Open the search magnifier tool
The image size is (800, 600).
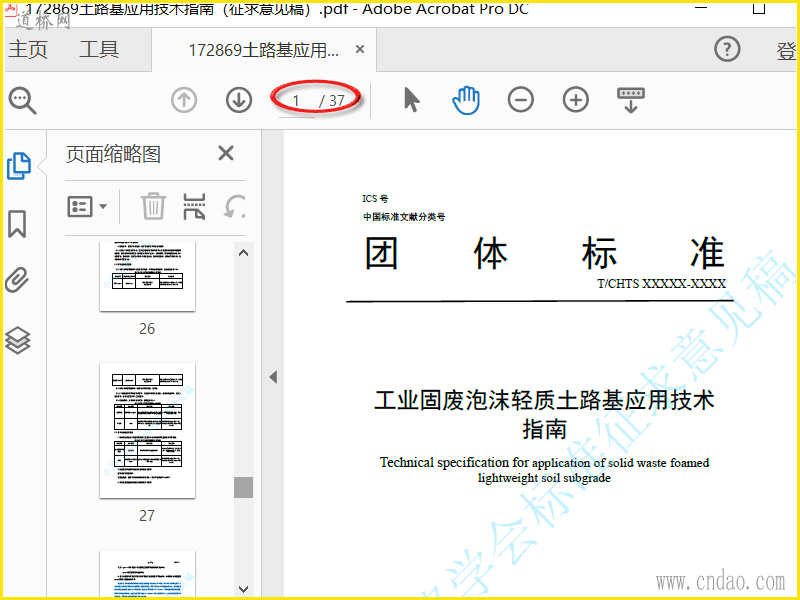point(22,100)
